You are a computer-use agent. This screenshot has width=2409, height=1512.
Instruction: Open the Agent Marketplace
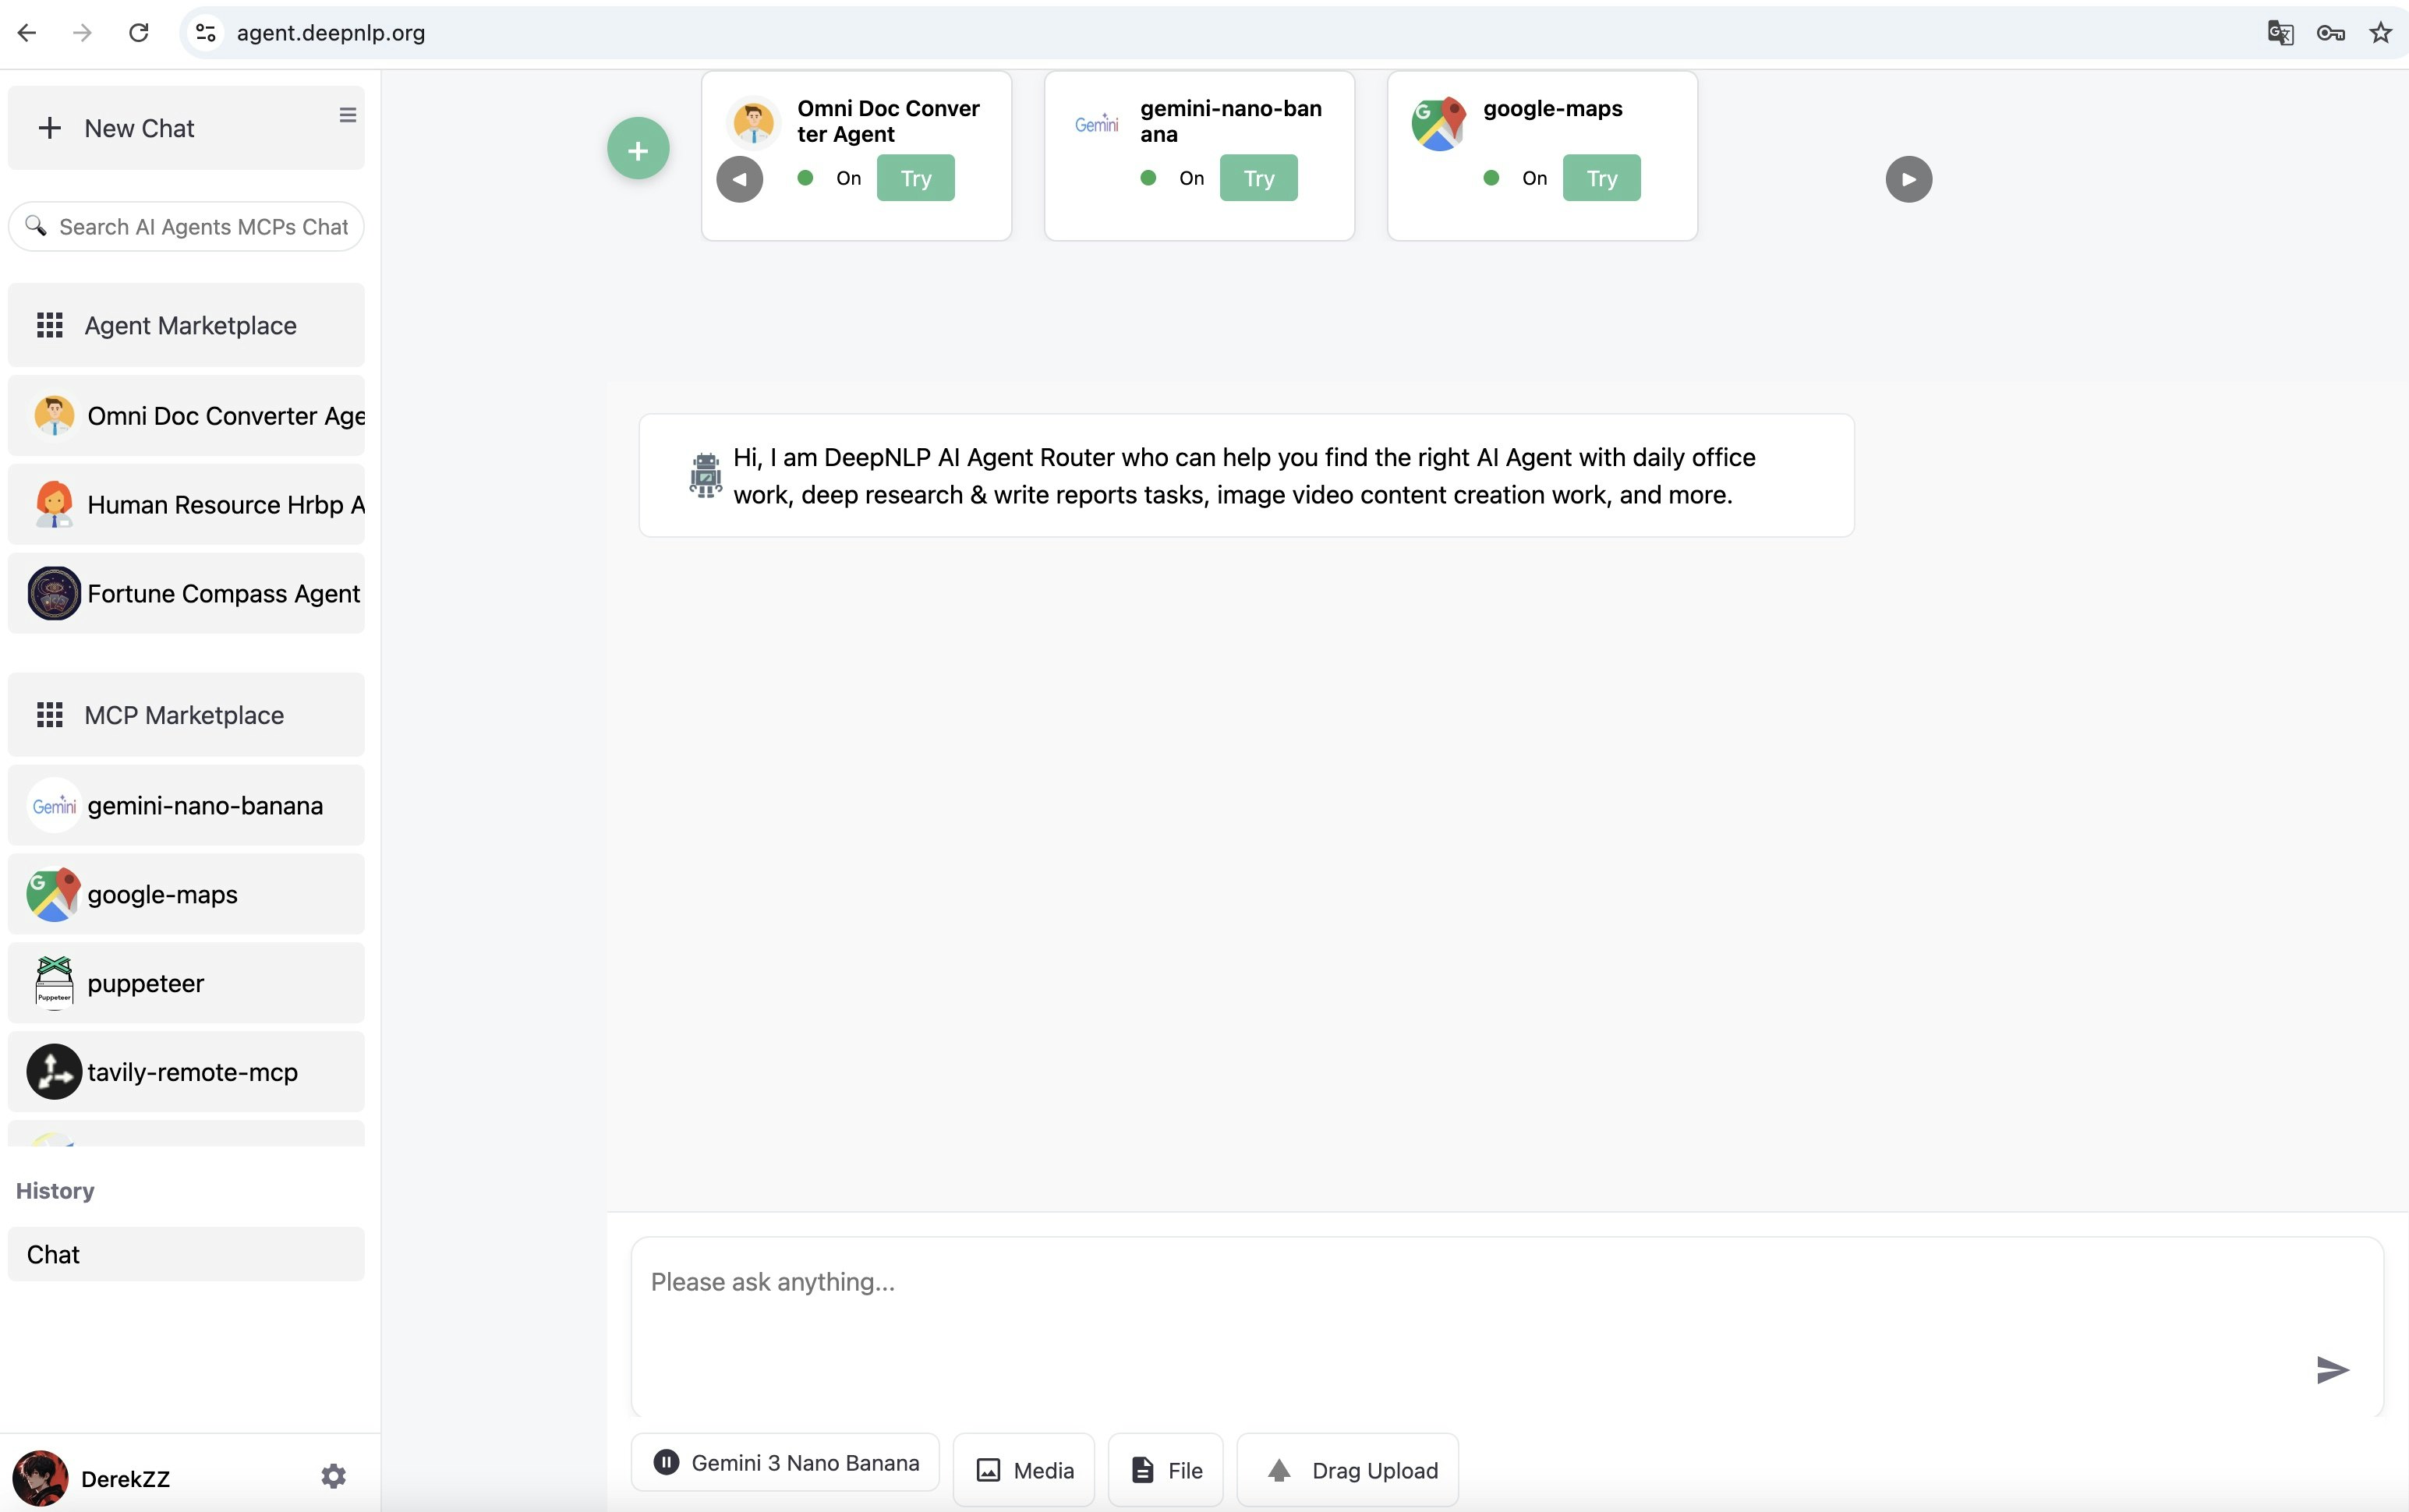point(186,324)
